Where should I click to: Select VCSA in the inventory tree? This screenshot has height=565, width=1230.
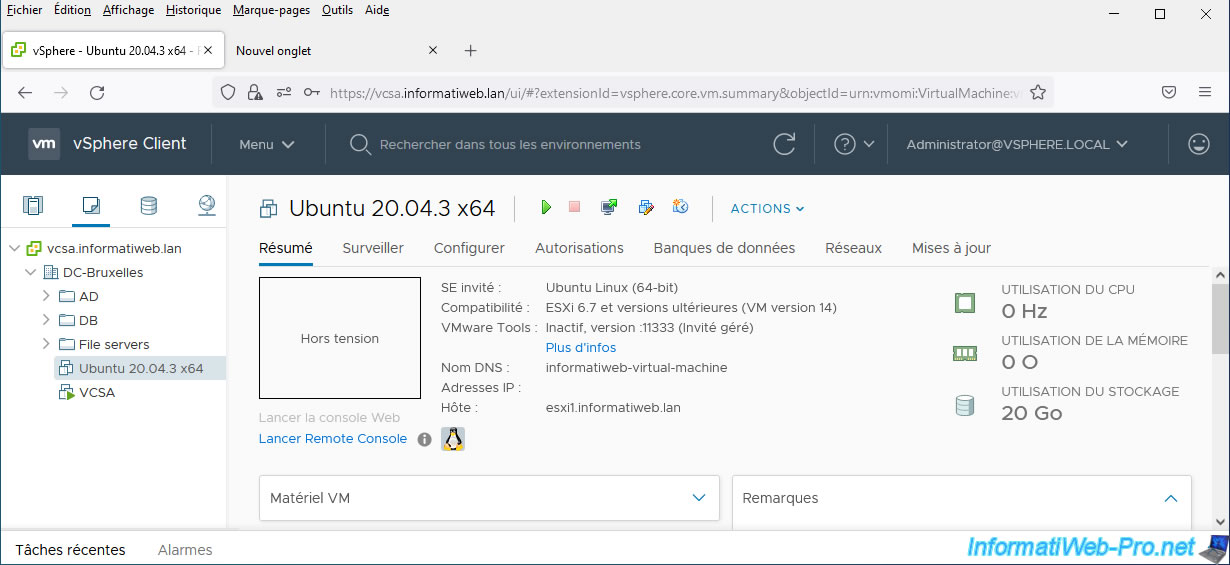[97, 392]
